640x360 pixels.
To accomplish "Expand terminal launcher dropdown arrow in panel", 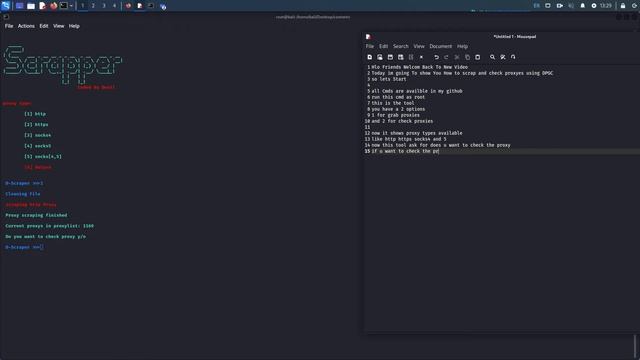I will pos(71,6).
